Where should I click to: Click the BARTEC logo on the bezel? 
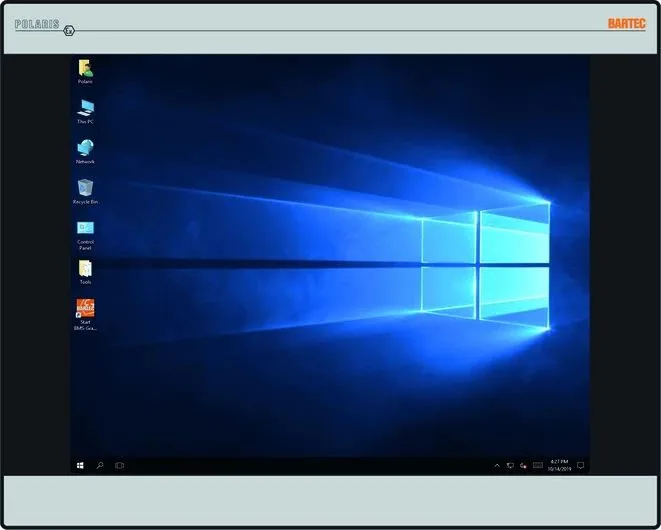(x=626, y=23)
